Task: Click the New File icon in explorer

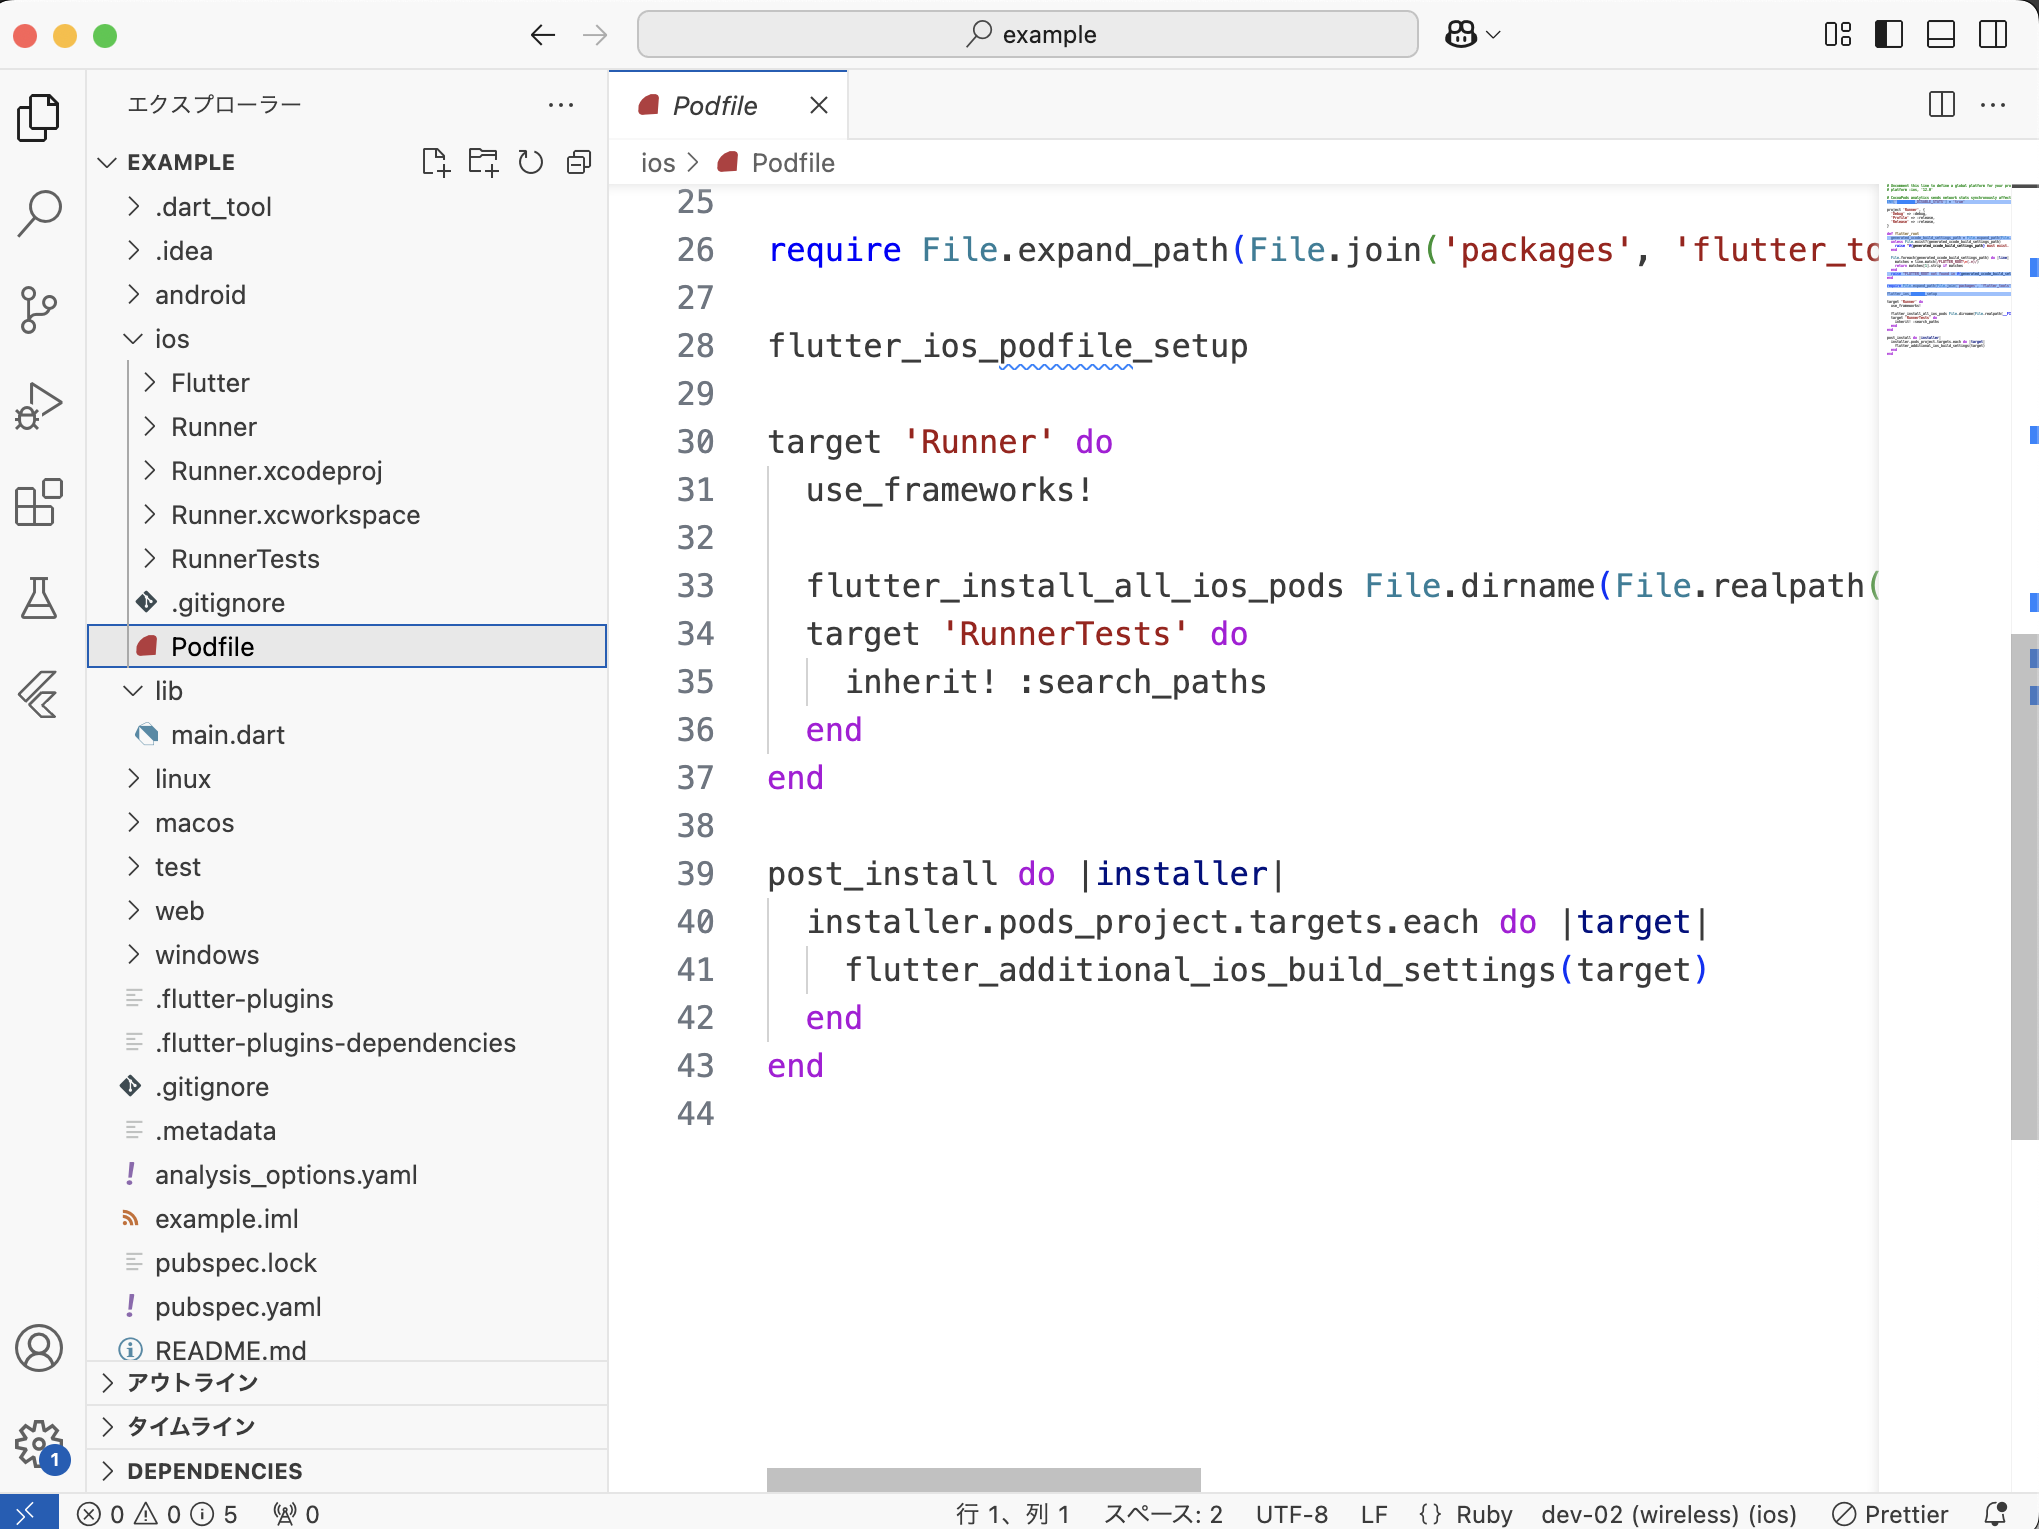Action: (x=435, y=162)
